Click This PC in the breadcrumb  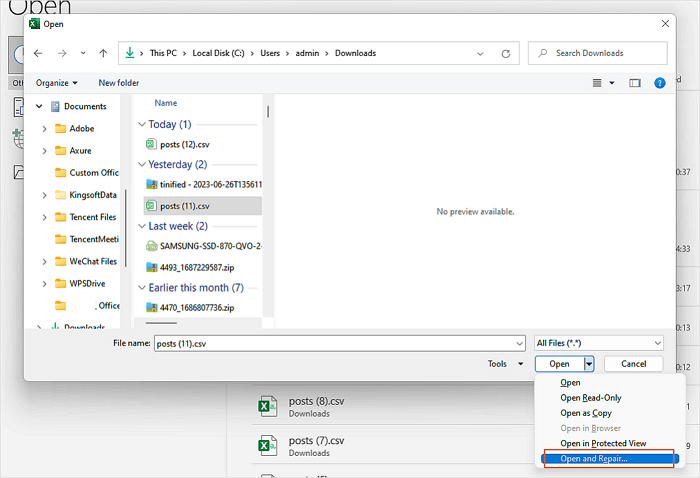pyautogui.click(x=163, y=54)
